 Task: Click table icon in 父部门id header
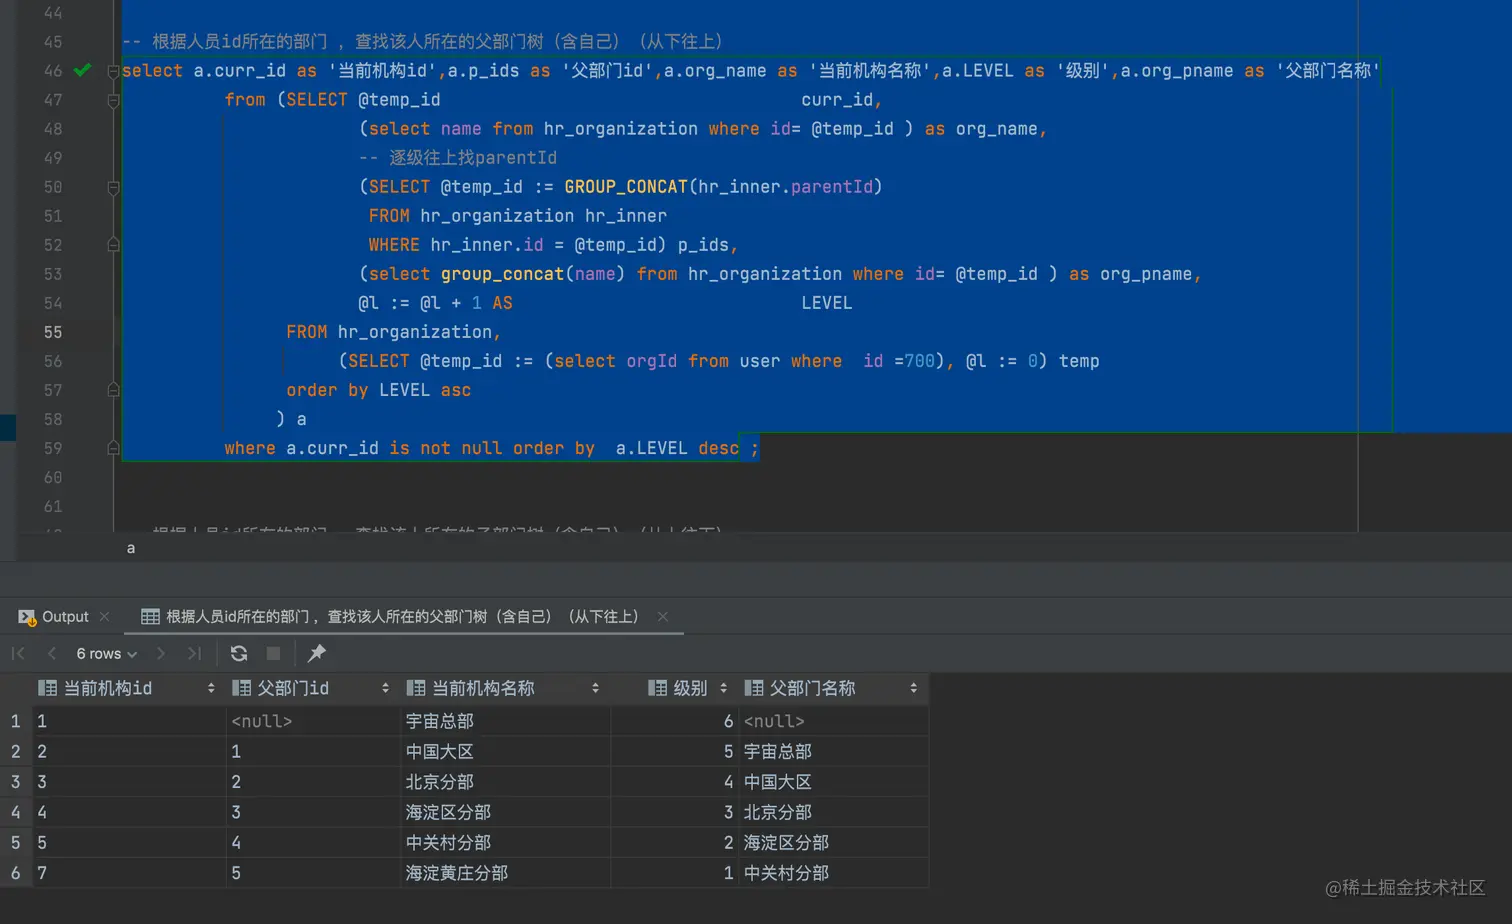click(241, 688)
